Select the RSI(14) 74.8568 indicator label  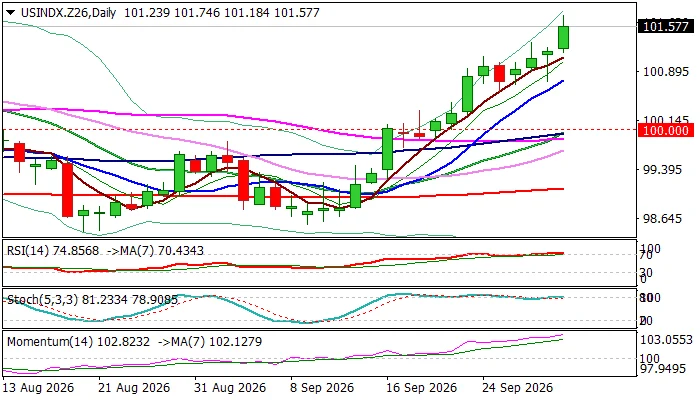coord(53,250)
